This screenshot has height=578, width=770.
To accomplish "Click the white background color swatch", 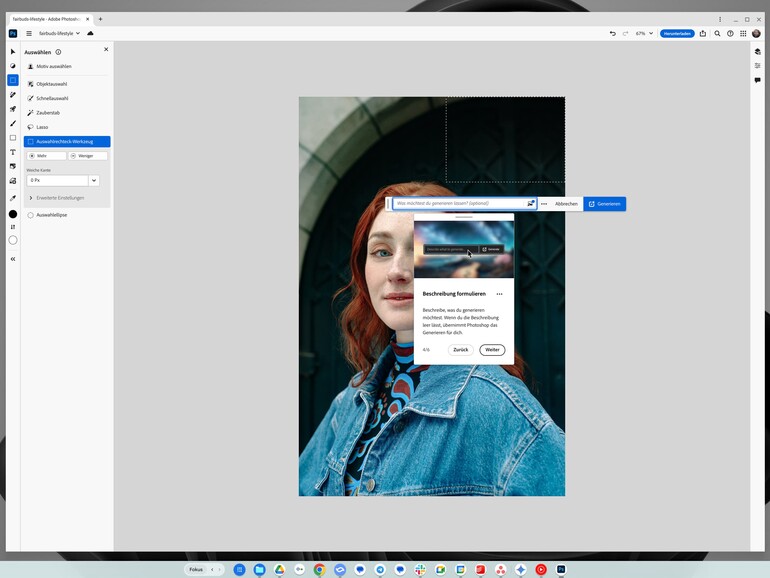I will point(13,240).
